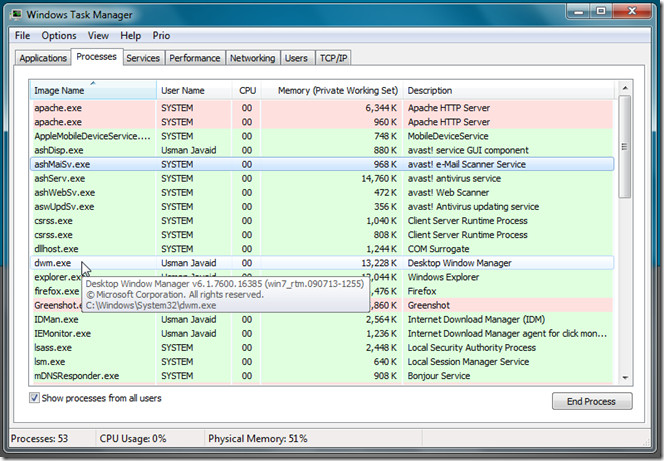Click the process list scrollbar thumb

tap(625, 146)
